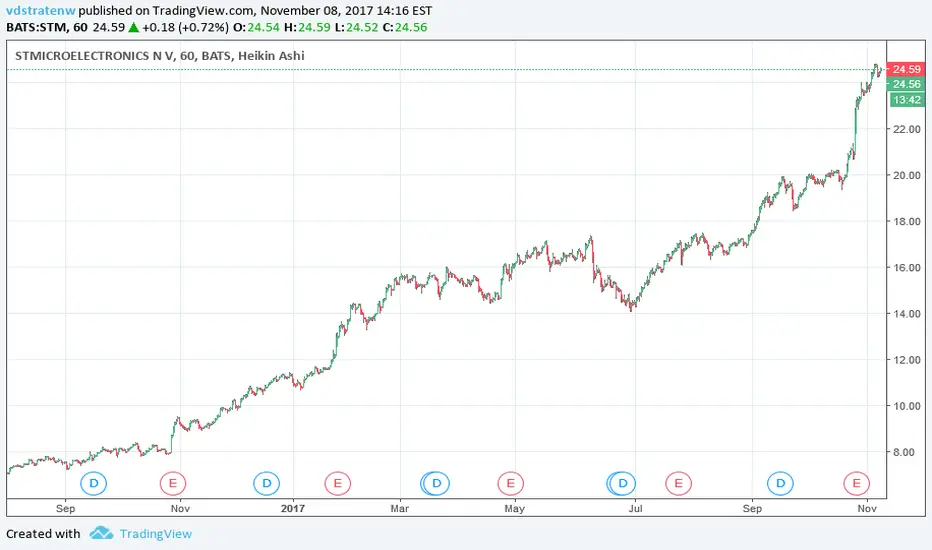Image resolution: width=932 pixels, height=550 pixels.
Task: Click the 18.00 price axis label
Action: coord(906,221)
